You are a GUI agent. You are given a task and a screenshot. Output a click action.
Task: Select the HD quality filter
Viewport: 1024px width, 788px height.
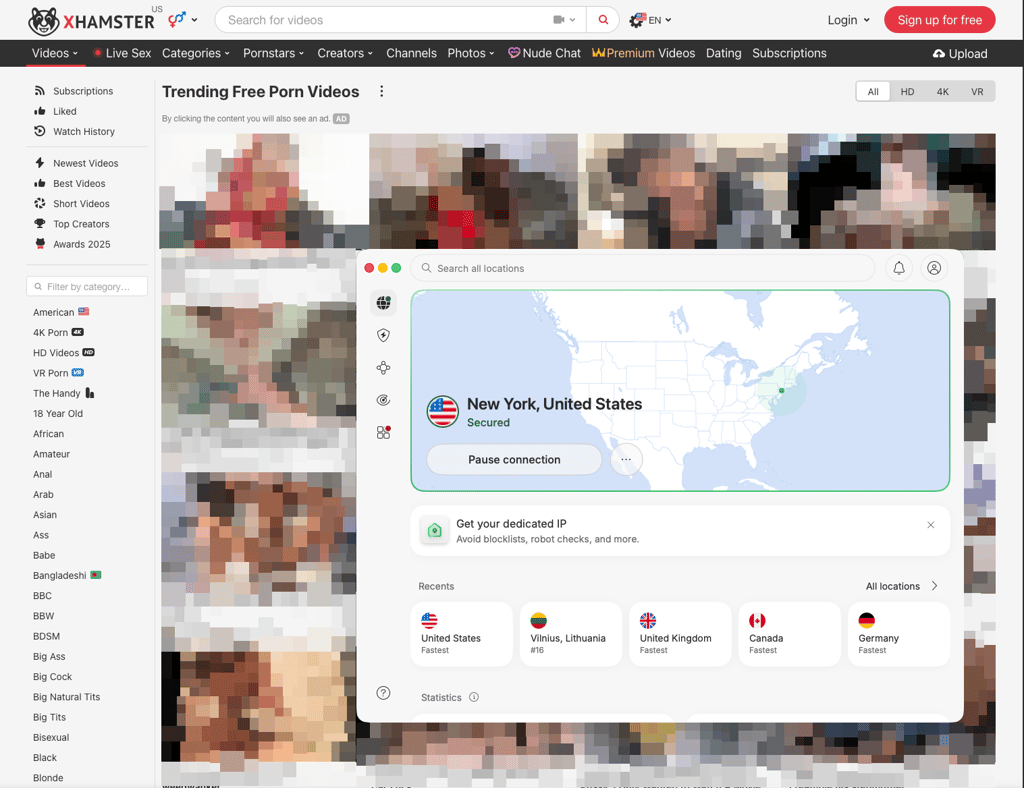[x=907, y=91]
